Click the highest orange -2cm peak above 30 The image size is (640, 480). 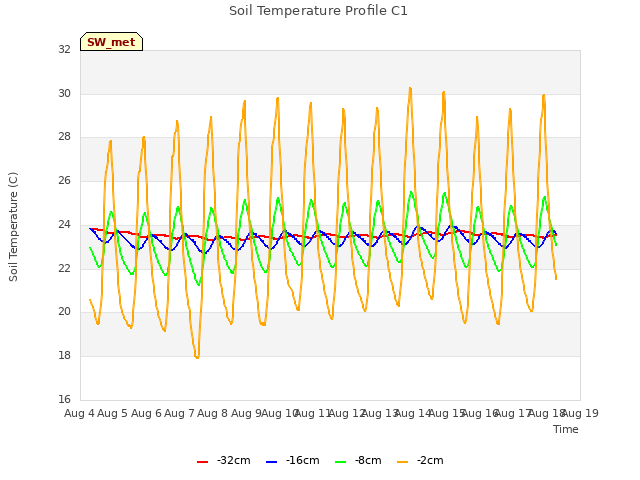(410, 88)
